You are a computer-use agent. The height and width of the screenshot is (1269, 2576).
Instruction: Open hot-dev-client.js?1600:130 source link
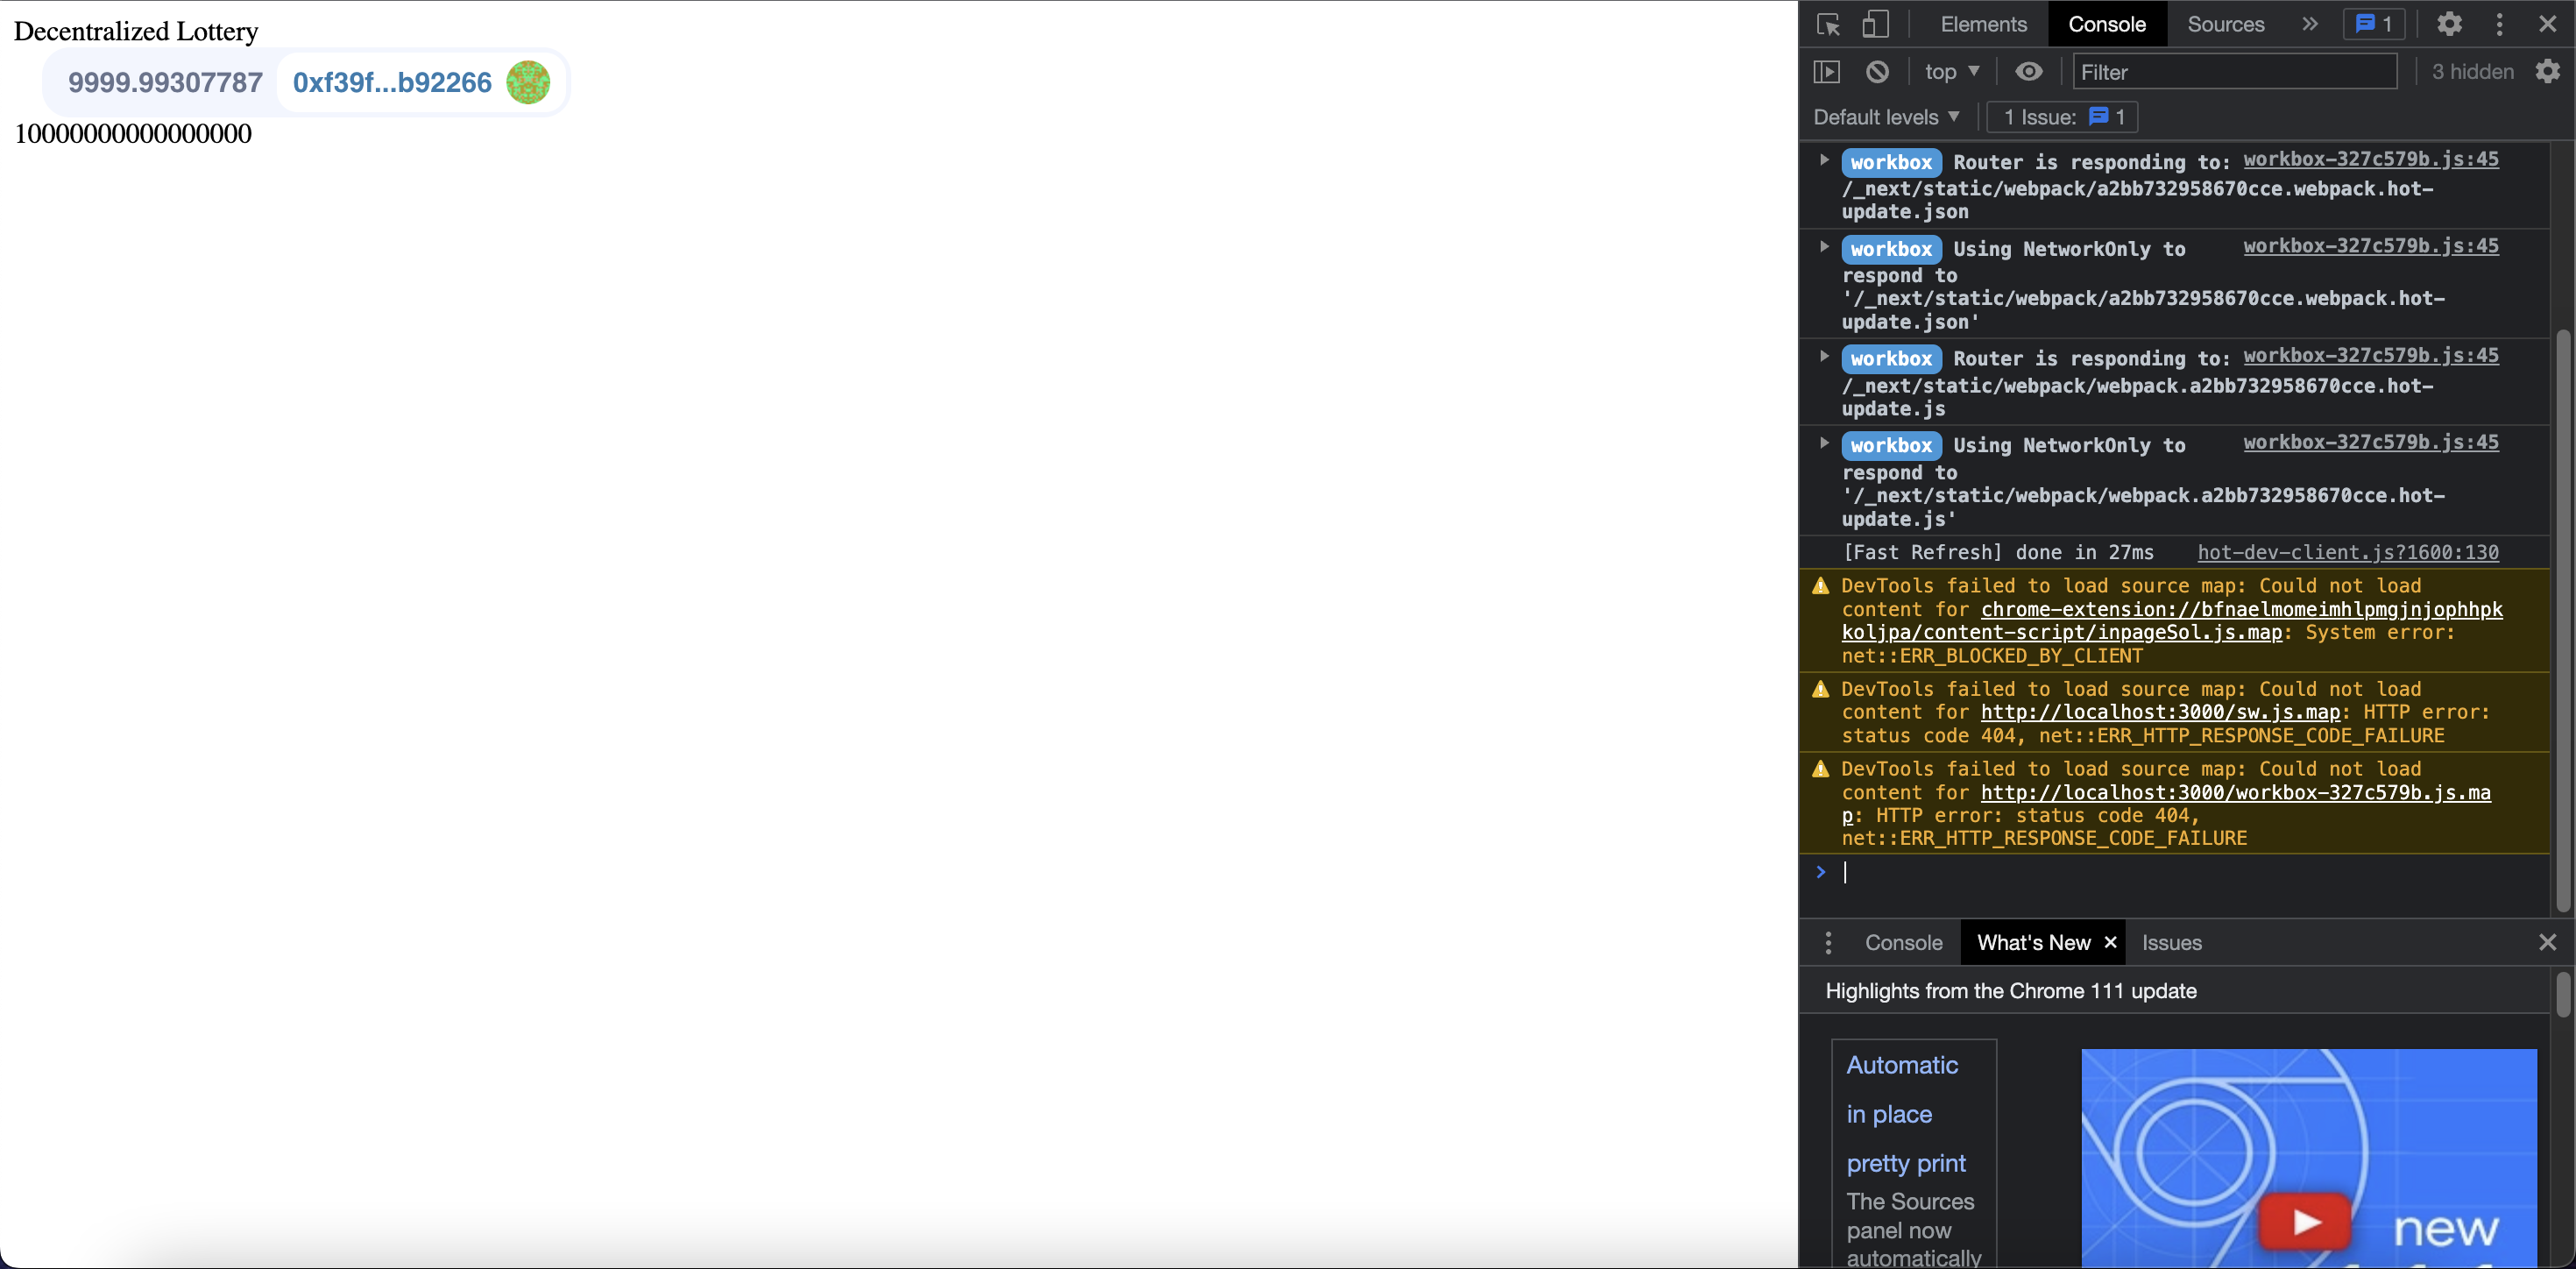click(x=2347, y=552)
